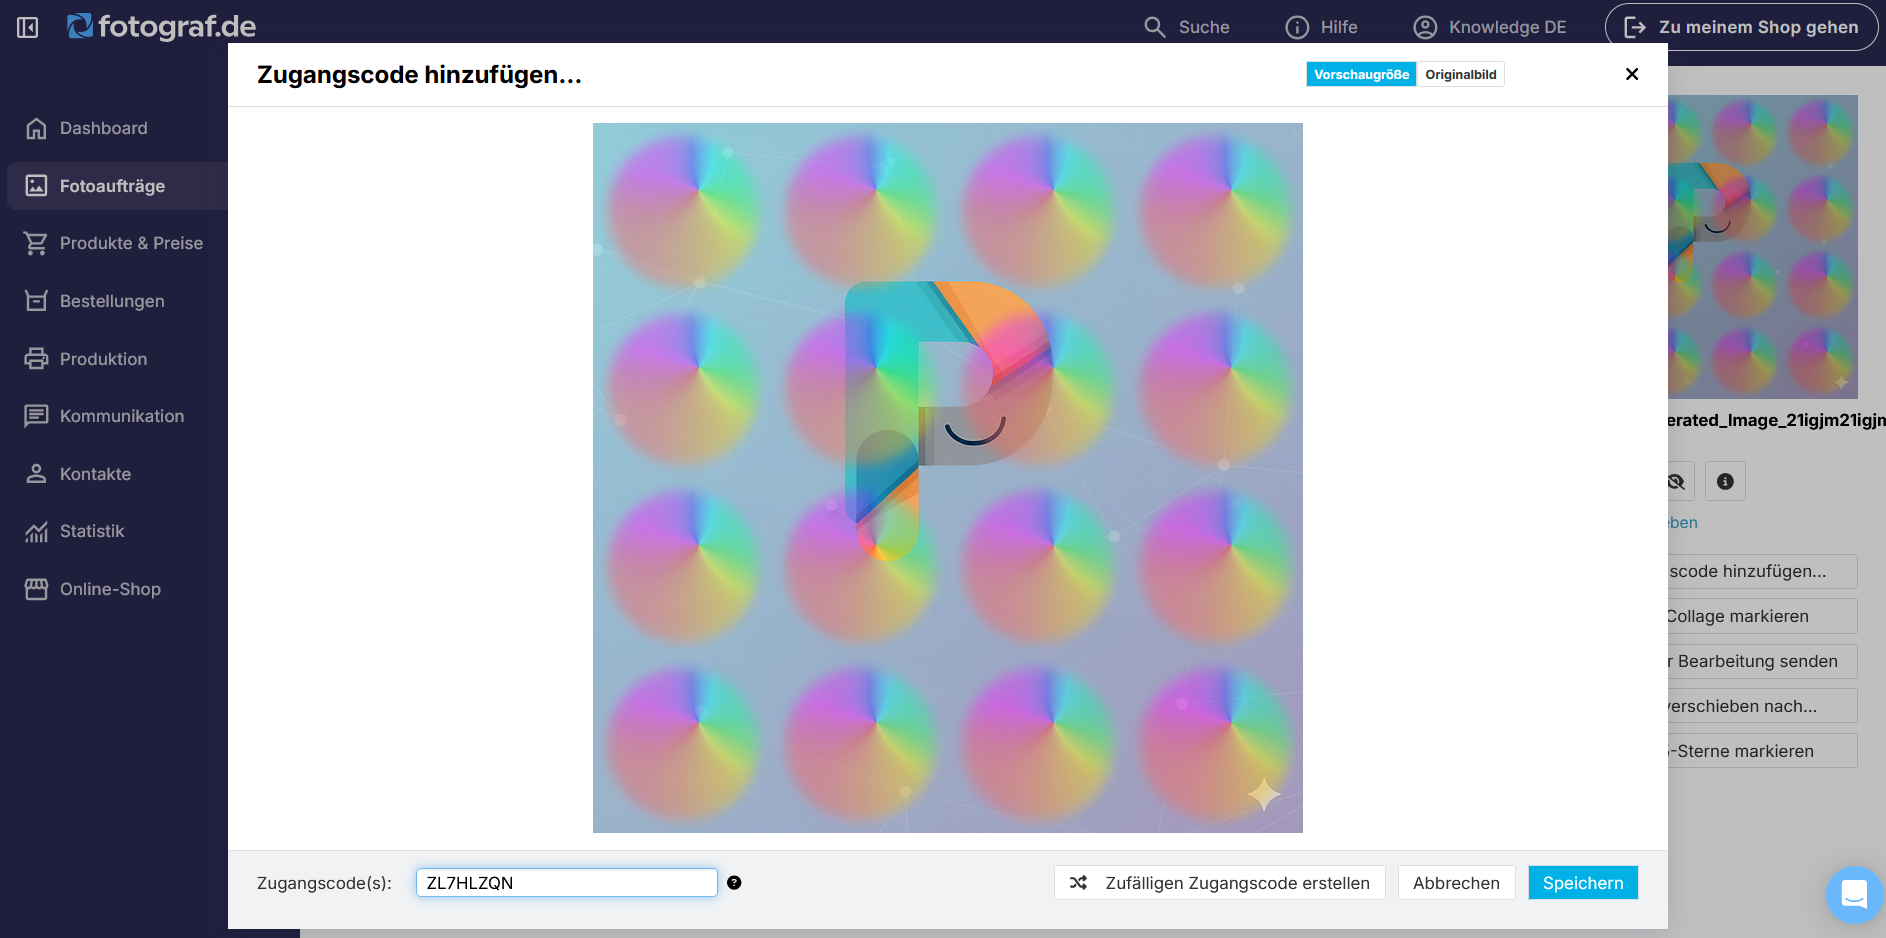Viewport: 1886px width, 938px height.
Task: Toggle the hide image eye icon
Action: [x=1678, y=481]
